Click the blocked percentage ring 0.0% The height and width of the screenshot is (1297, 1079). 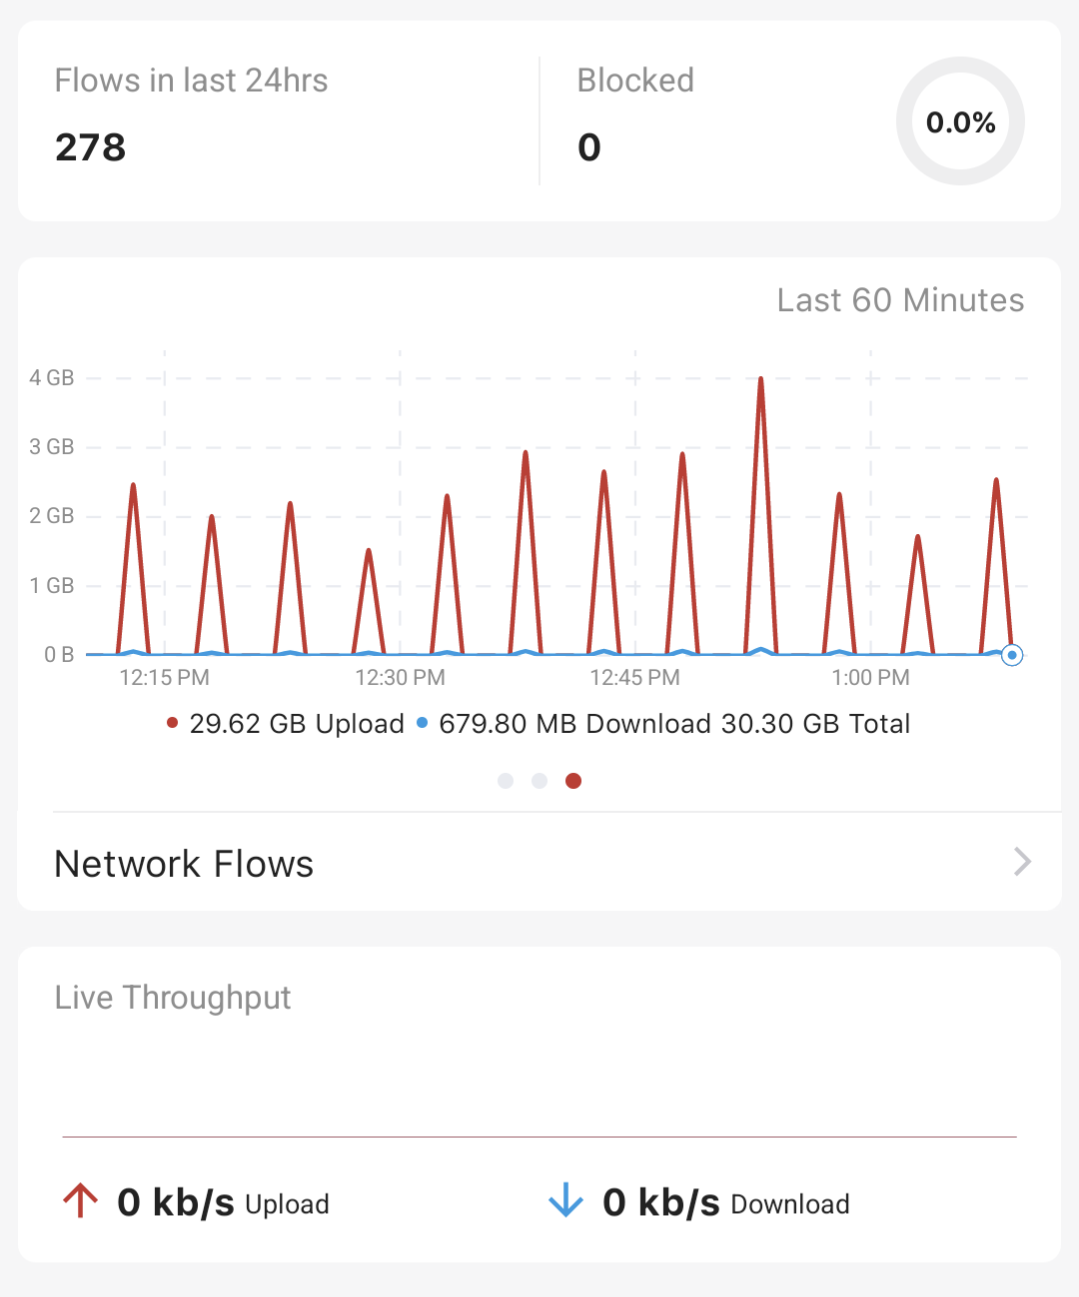click(960, 122)
